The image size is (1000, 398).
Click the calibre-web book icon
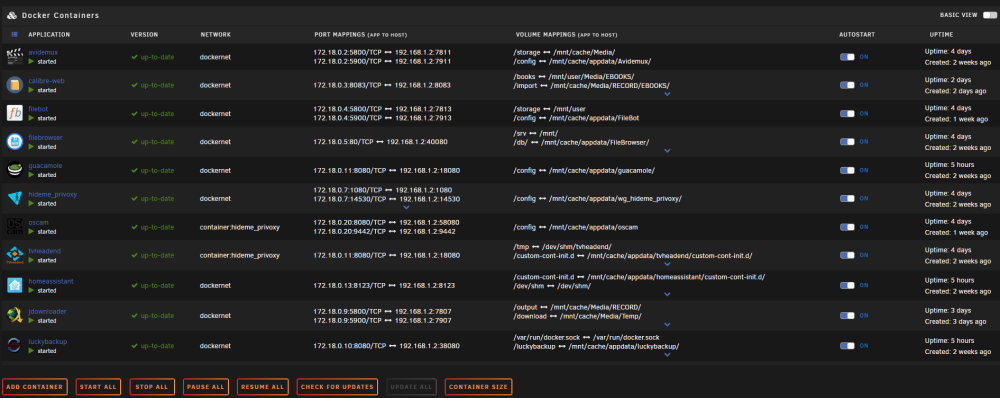point(14,85)
